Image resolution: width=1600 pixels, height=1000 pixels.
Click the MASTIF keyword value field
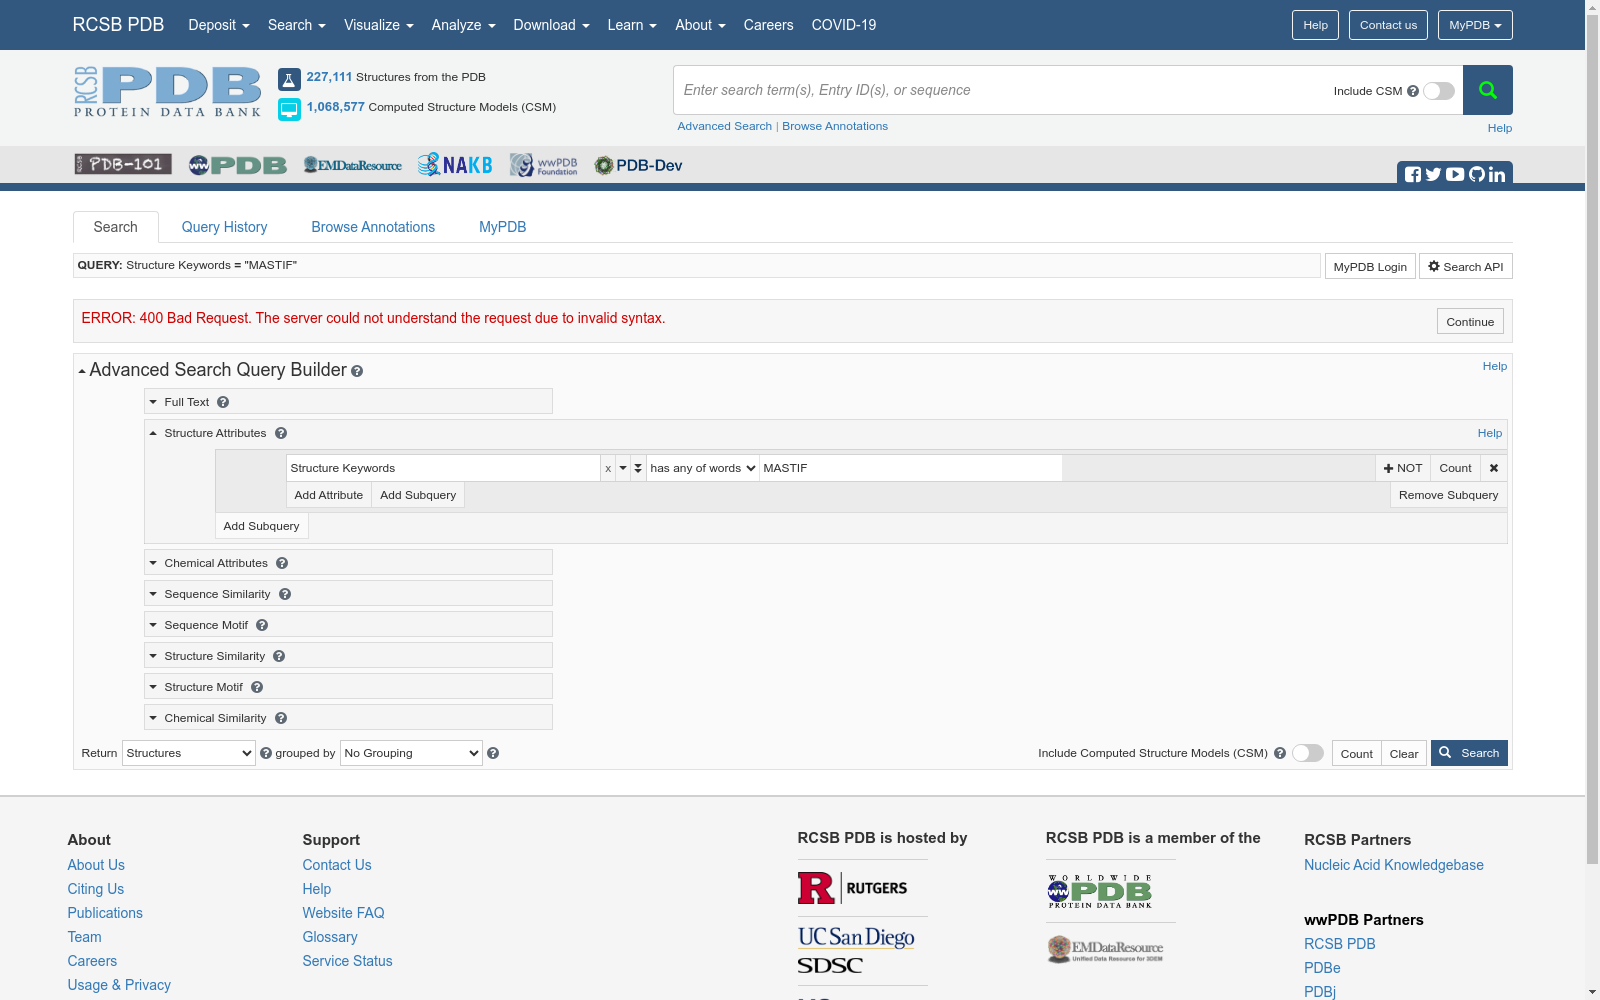pyautogui.click(x=911, y=468)
